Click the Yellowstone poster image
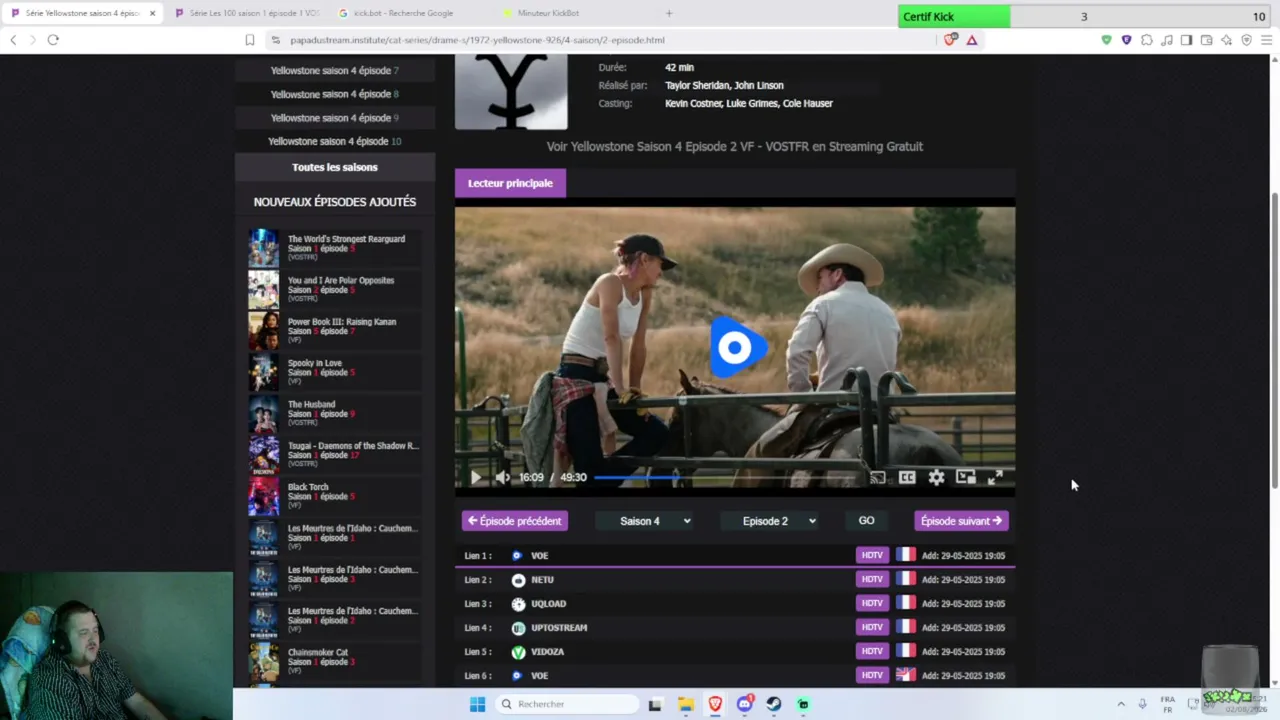Viewport: 1280px width, 720px height. point(511,92)
